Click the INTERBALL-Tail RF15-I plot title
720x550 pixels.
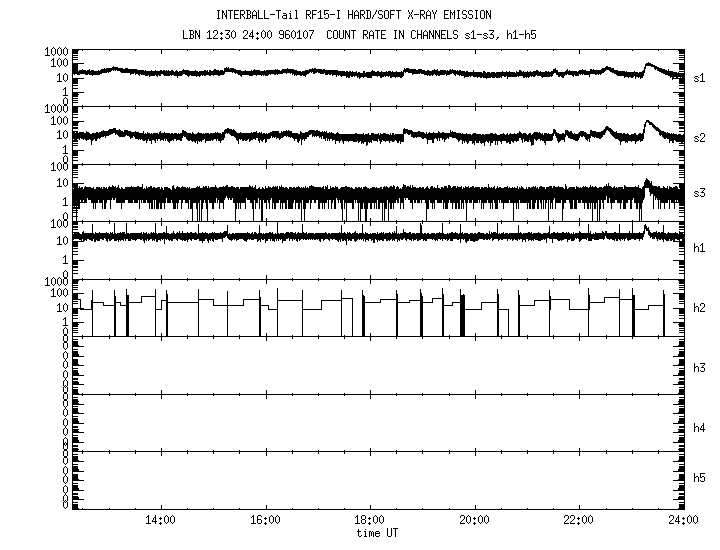354,15
